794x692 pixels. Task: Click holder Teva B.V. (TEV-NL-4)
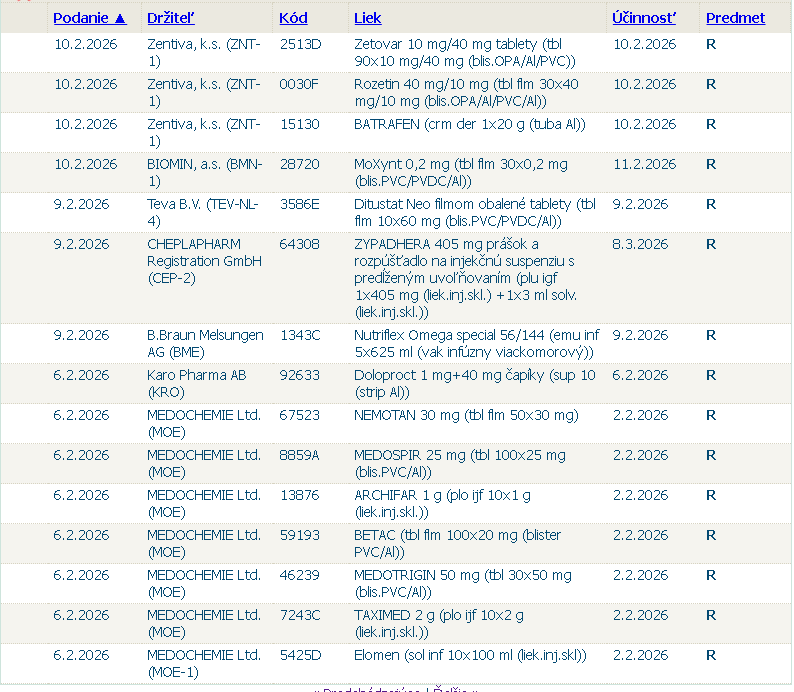click(x=203, y=213)
